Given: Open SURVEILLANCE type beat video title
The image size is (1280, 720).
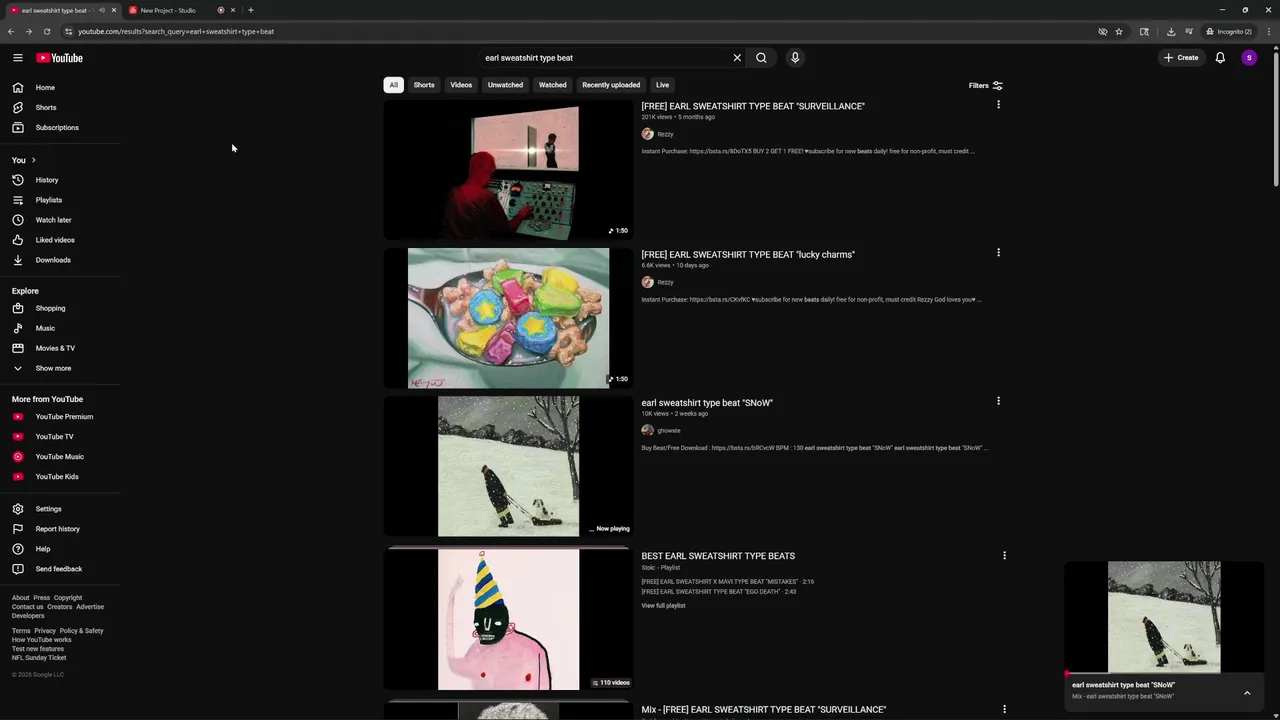Looking at the screenshot, I should pos(753,106).
